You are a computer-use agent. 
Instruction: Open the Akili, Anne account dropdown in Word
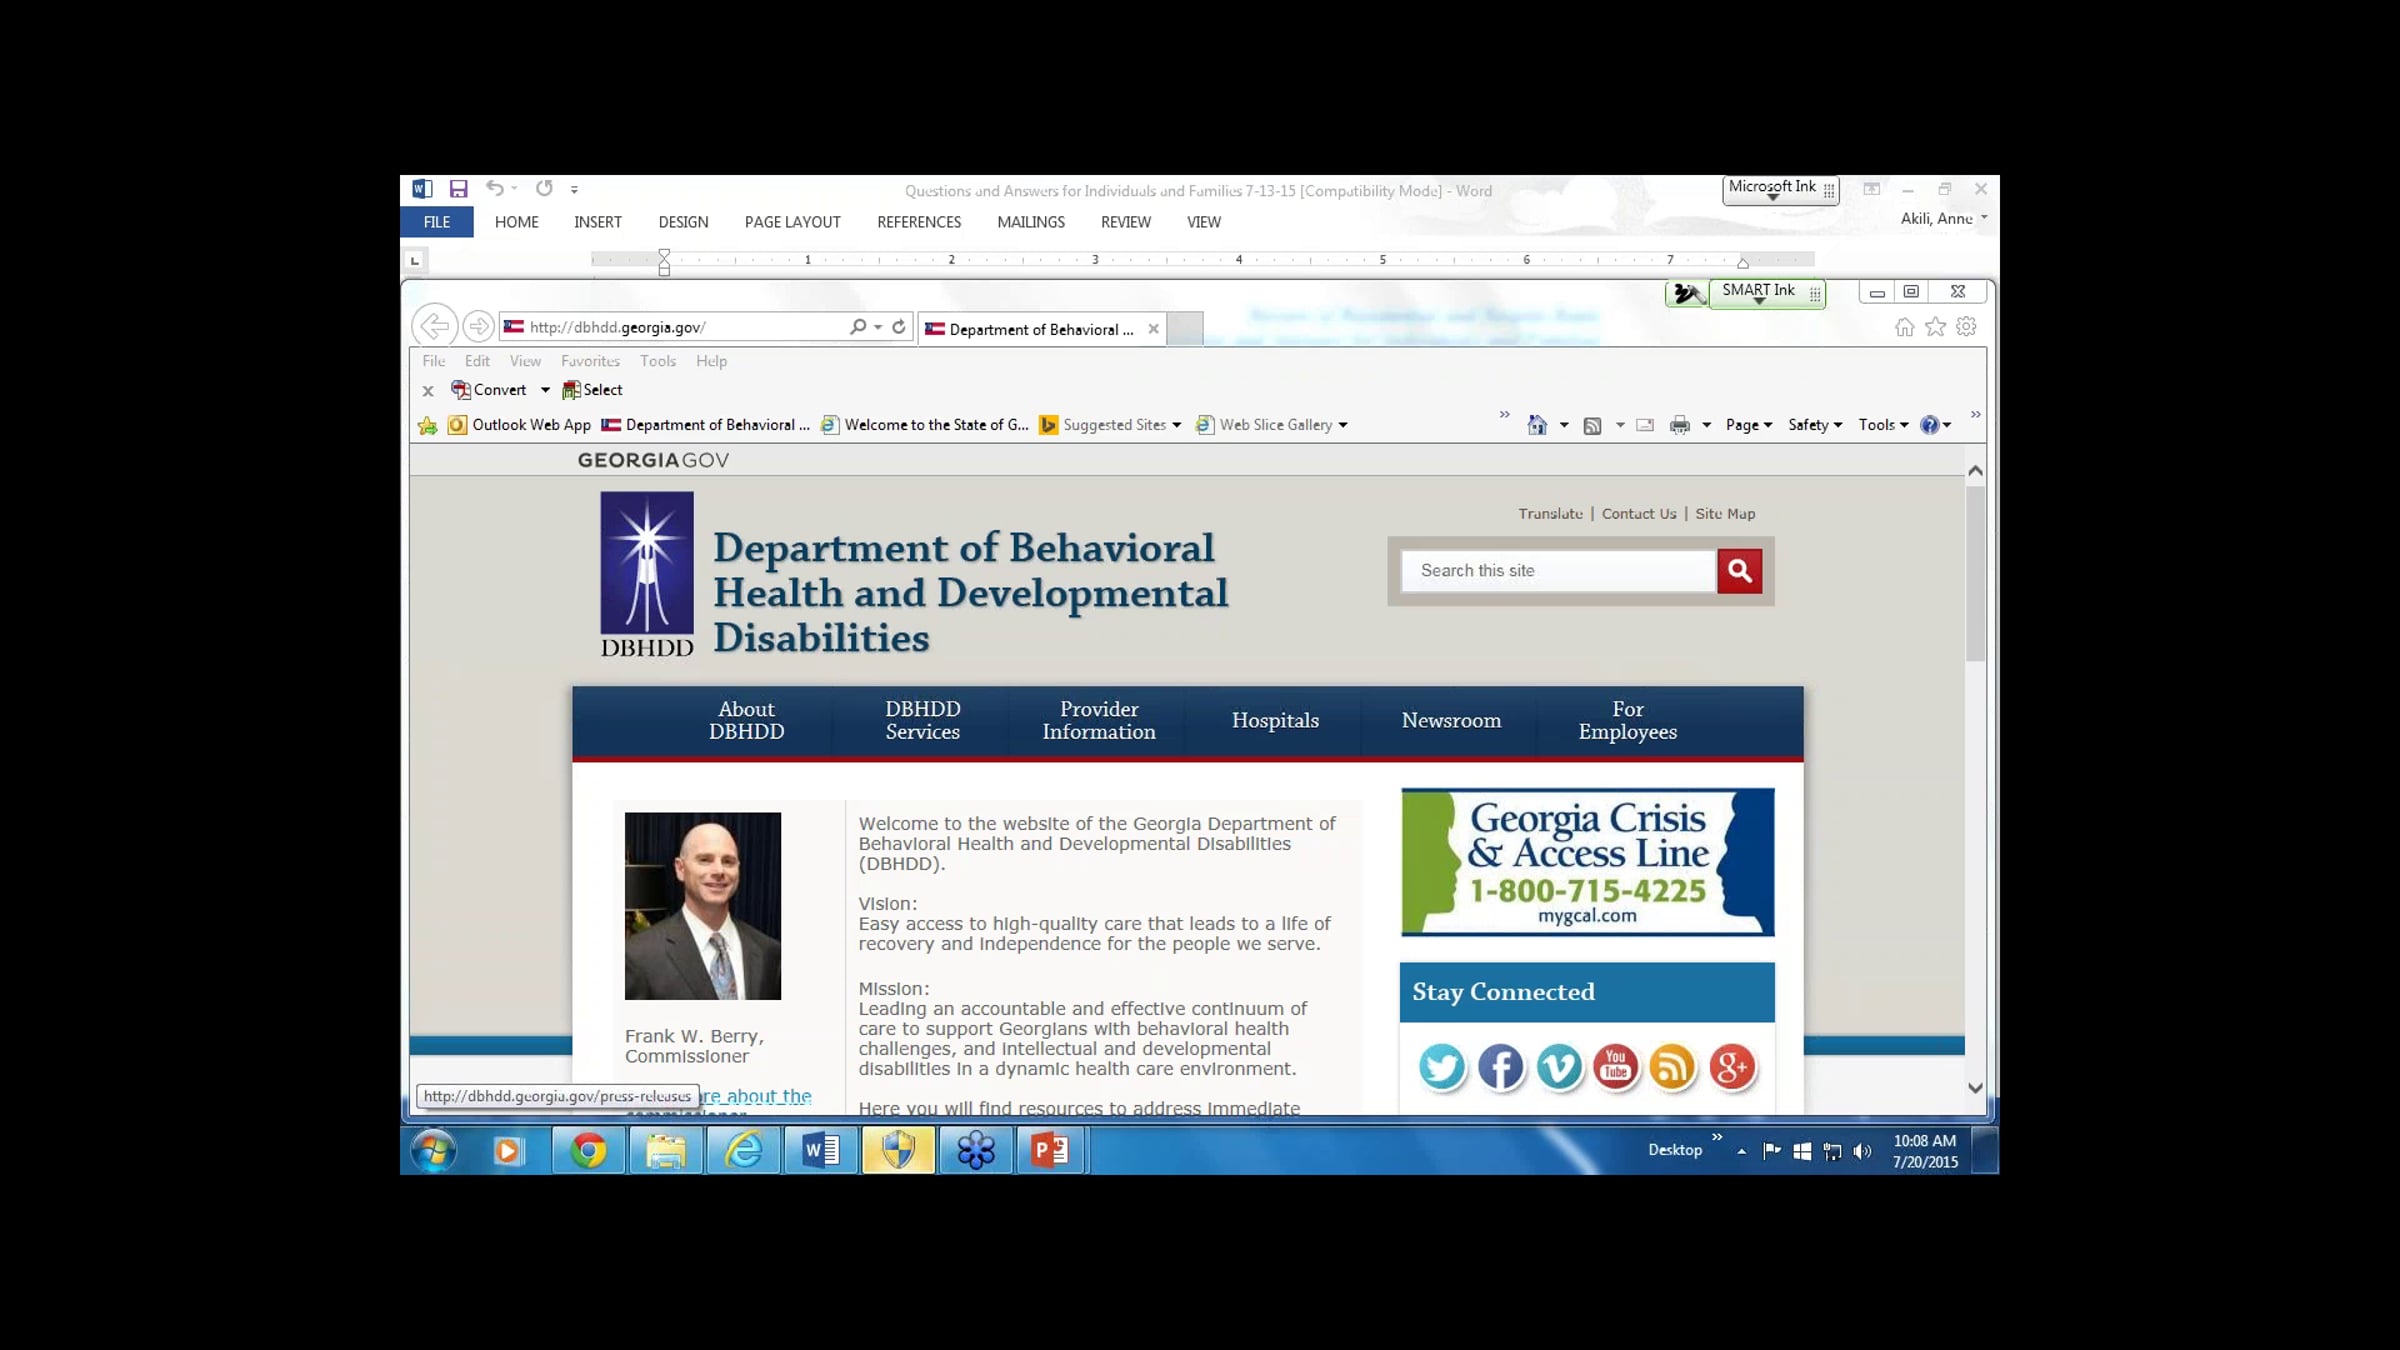click(x=1944, y=219)
